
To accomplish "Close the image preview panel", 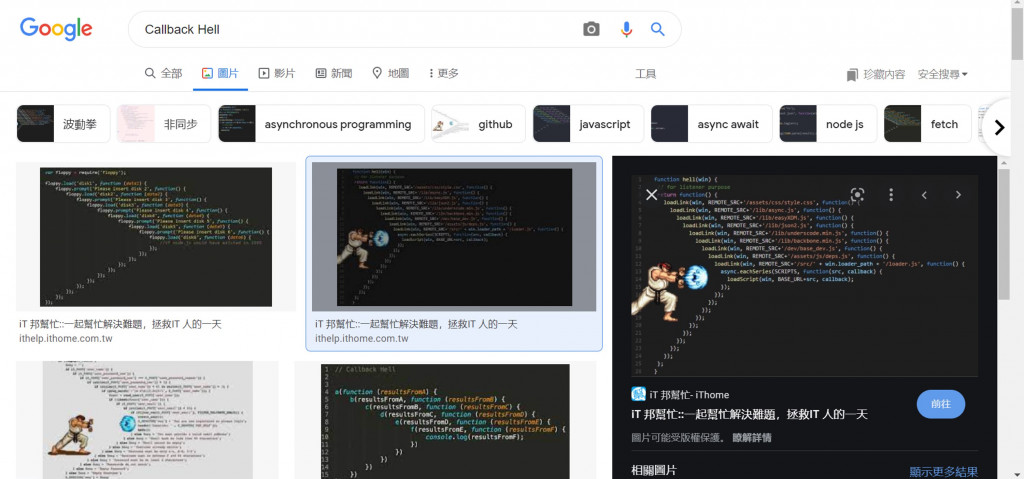I will [651, 194].
